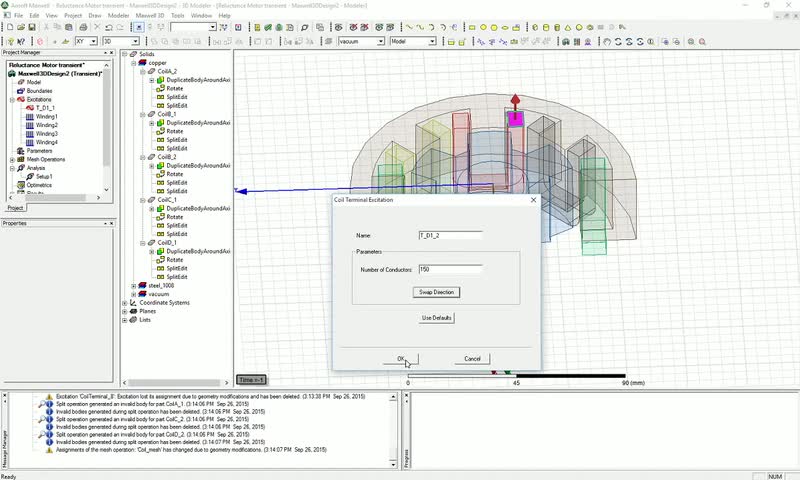Expand the Lists node

[x=124, y=320]
